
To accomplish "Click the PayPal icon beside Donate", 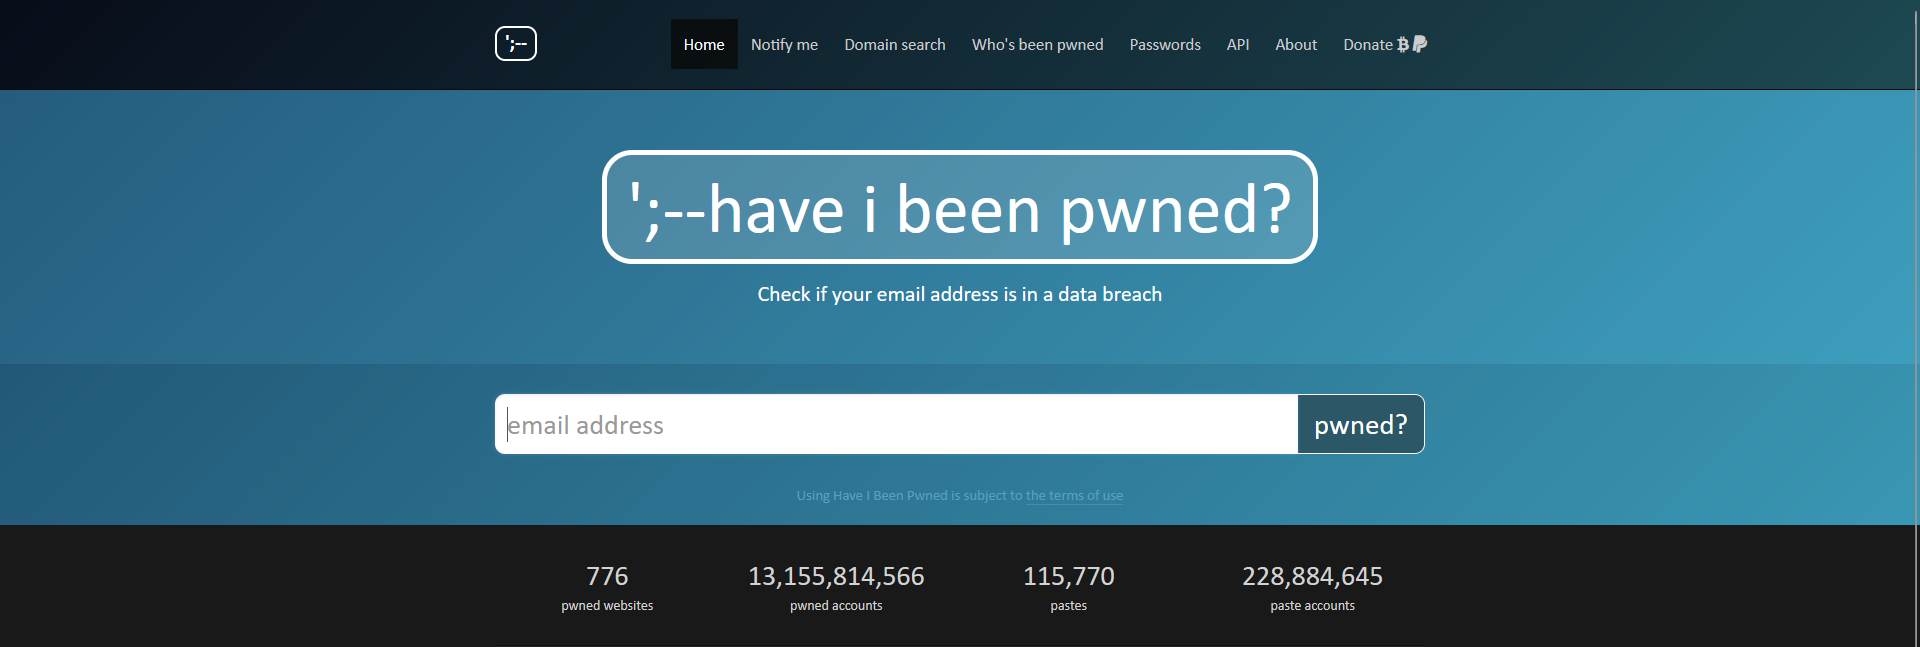I will 1420,44.
